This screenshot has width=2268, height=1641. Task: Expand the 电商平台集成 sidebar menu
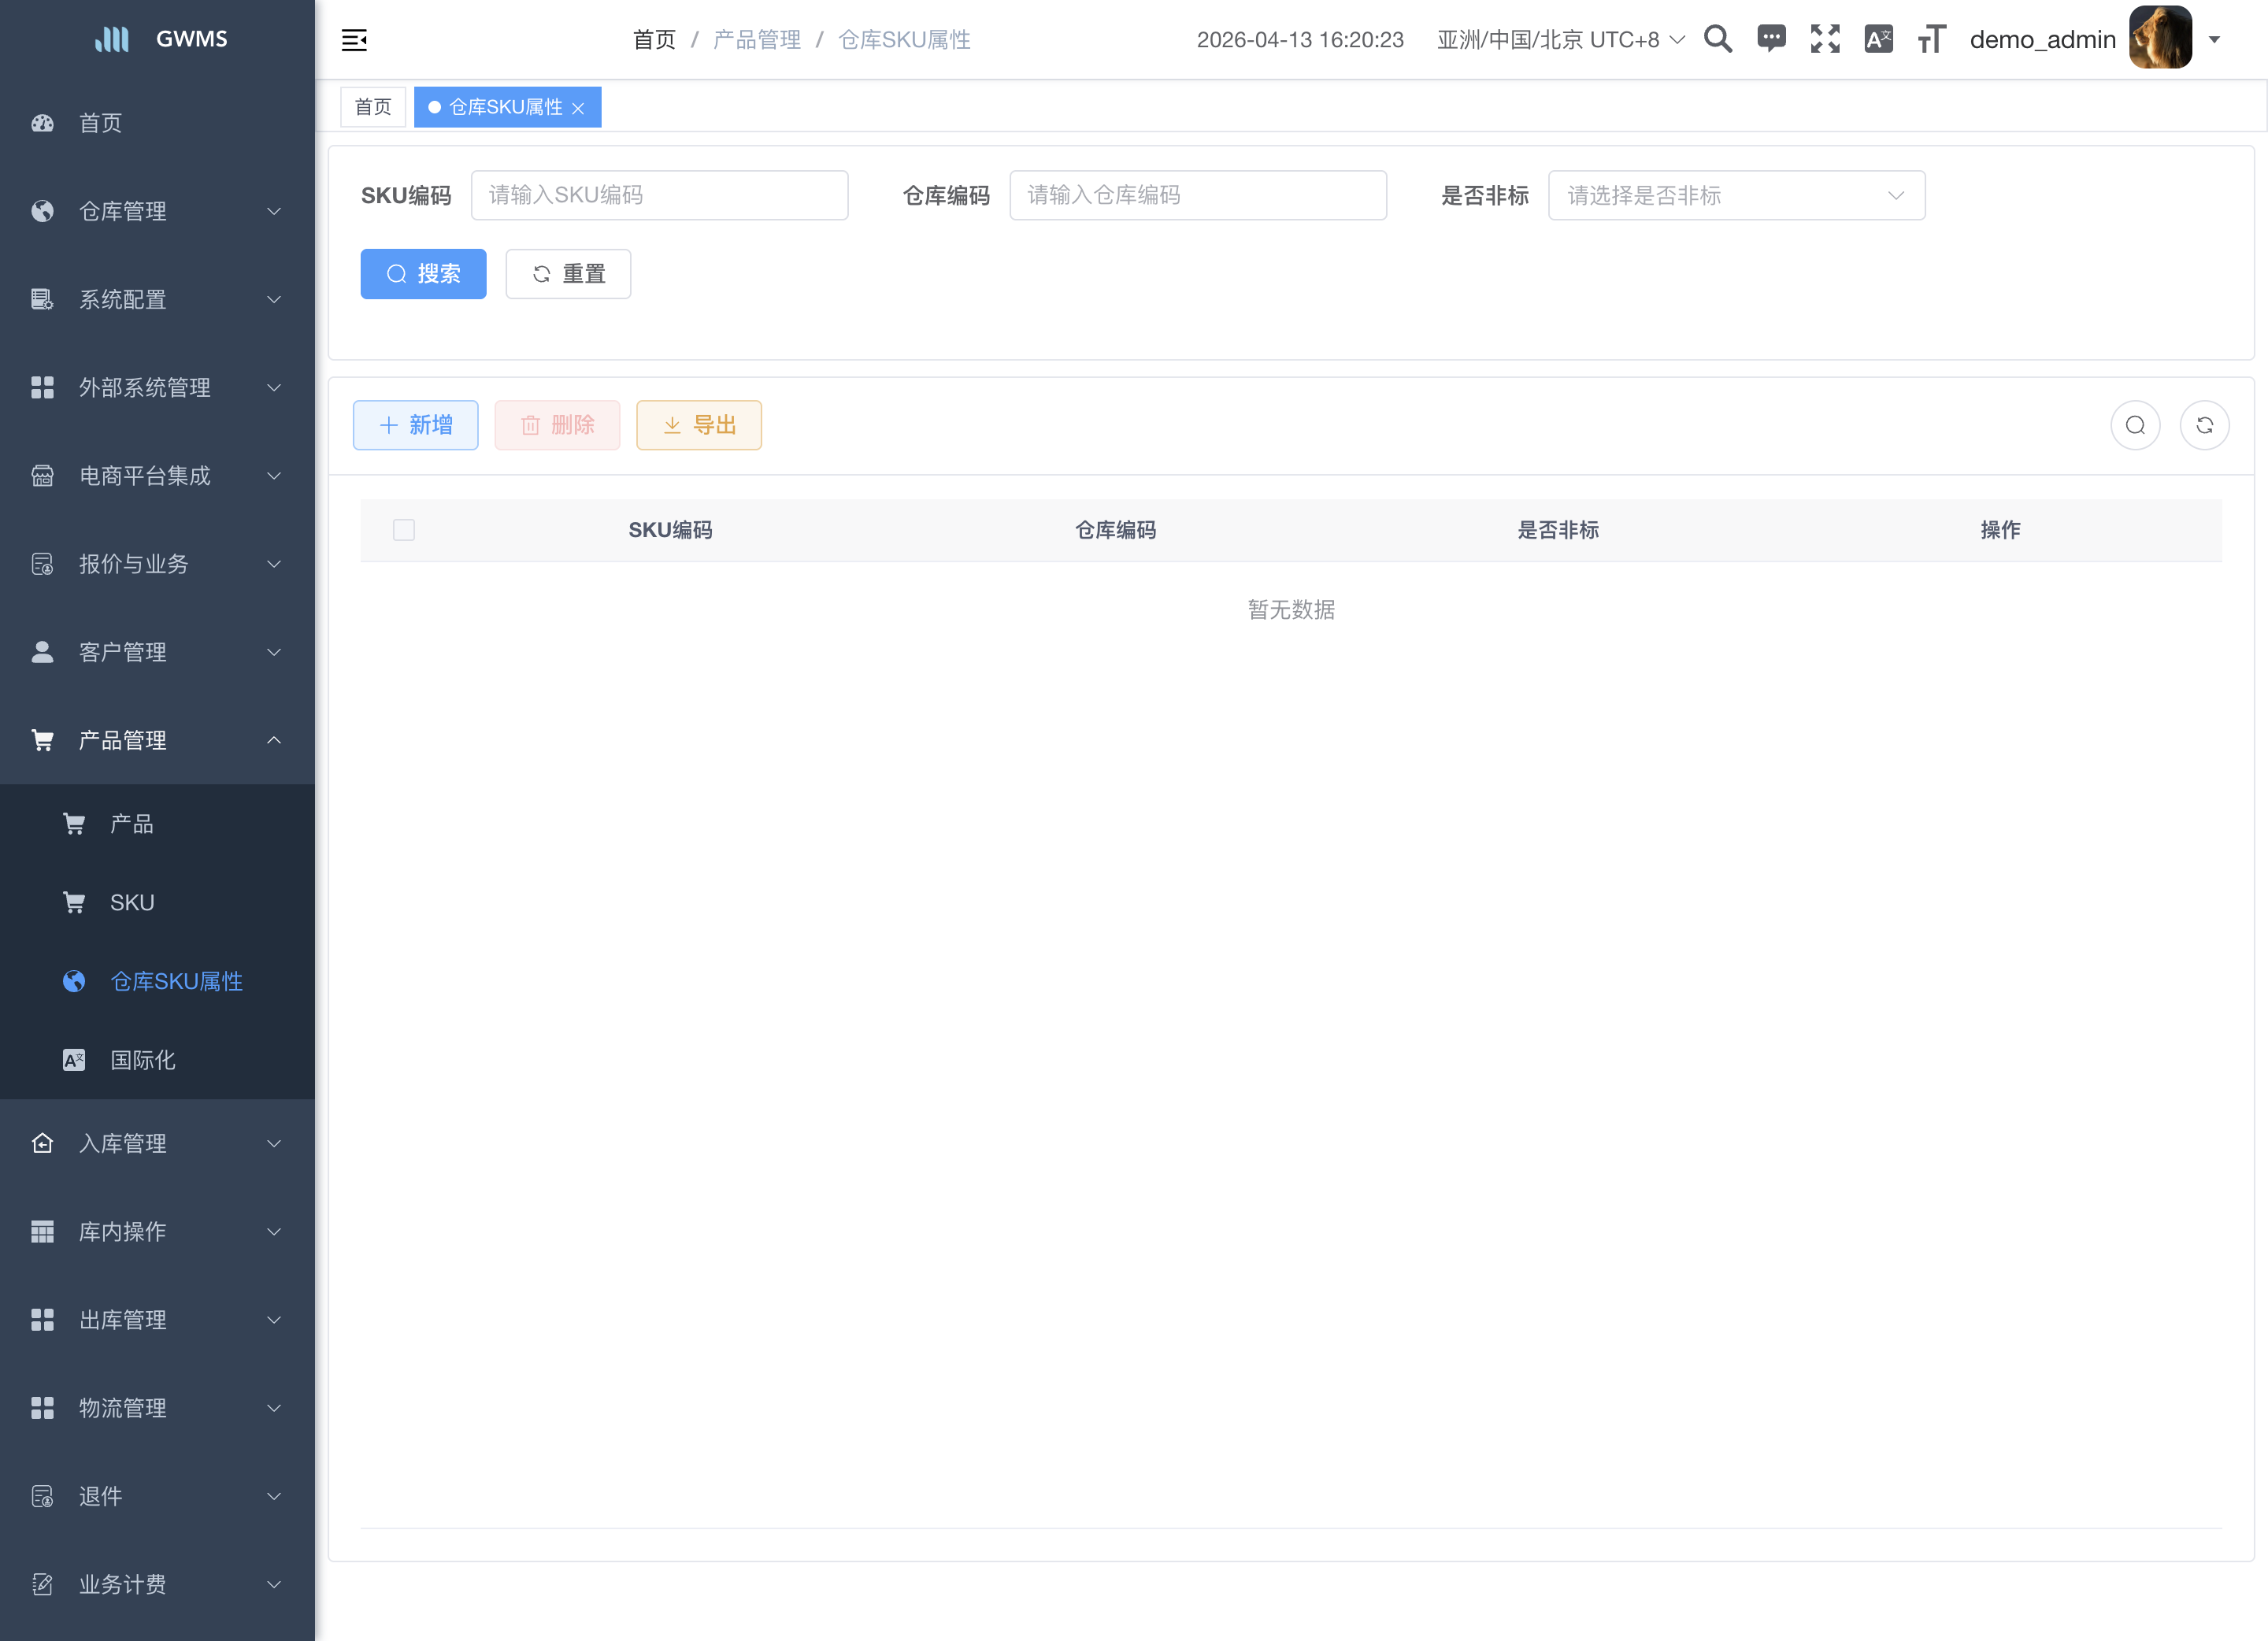point(157,476)
